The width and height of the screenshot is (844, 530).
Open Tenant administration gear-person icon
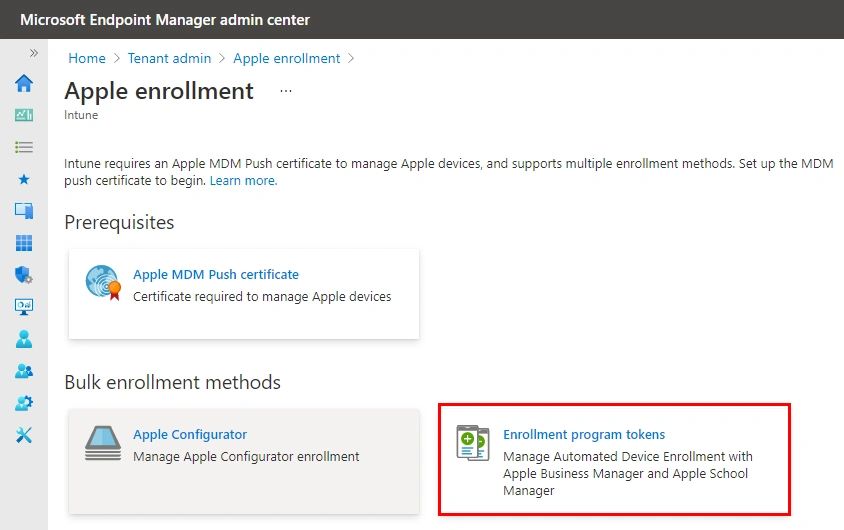[x=24, y=403]
